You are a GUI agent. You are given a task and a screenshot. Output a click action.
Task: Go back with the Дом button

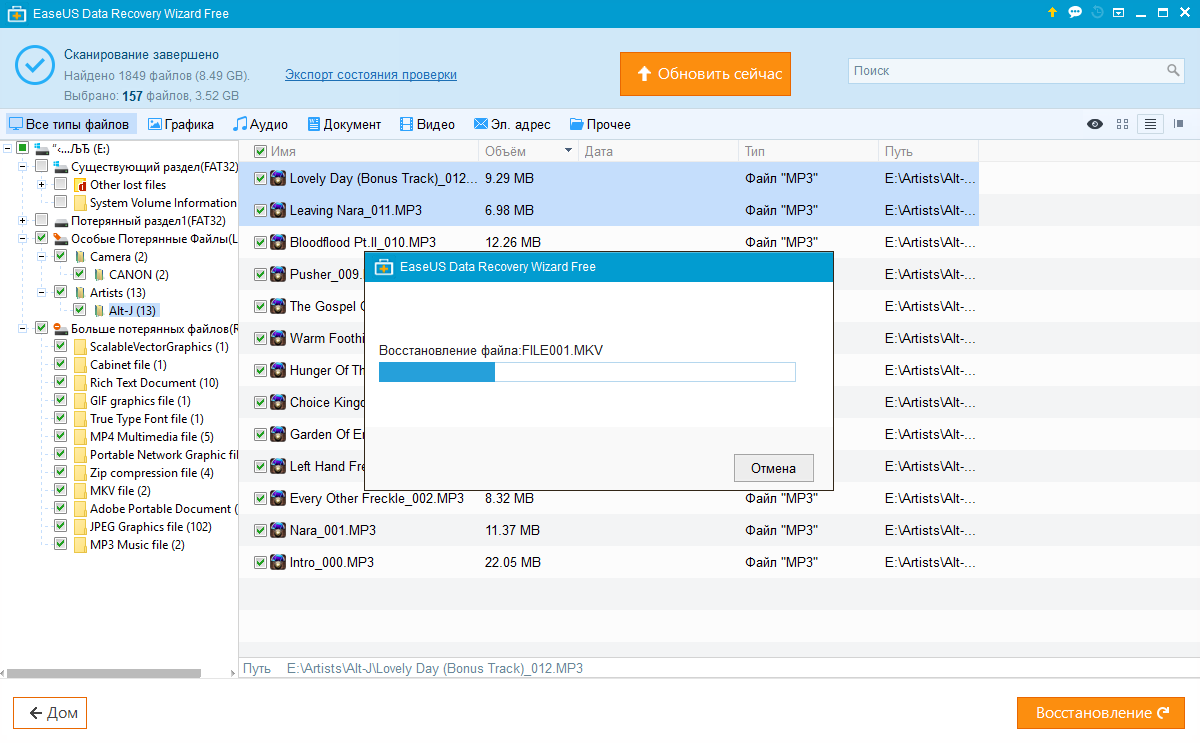tap(50, 713)
